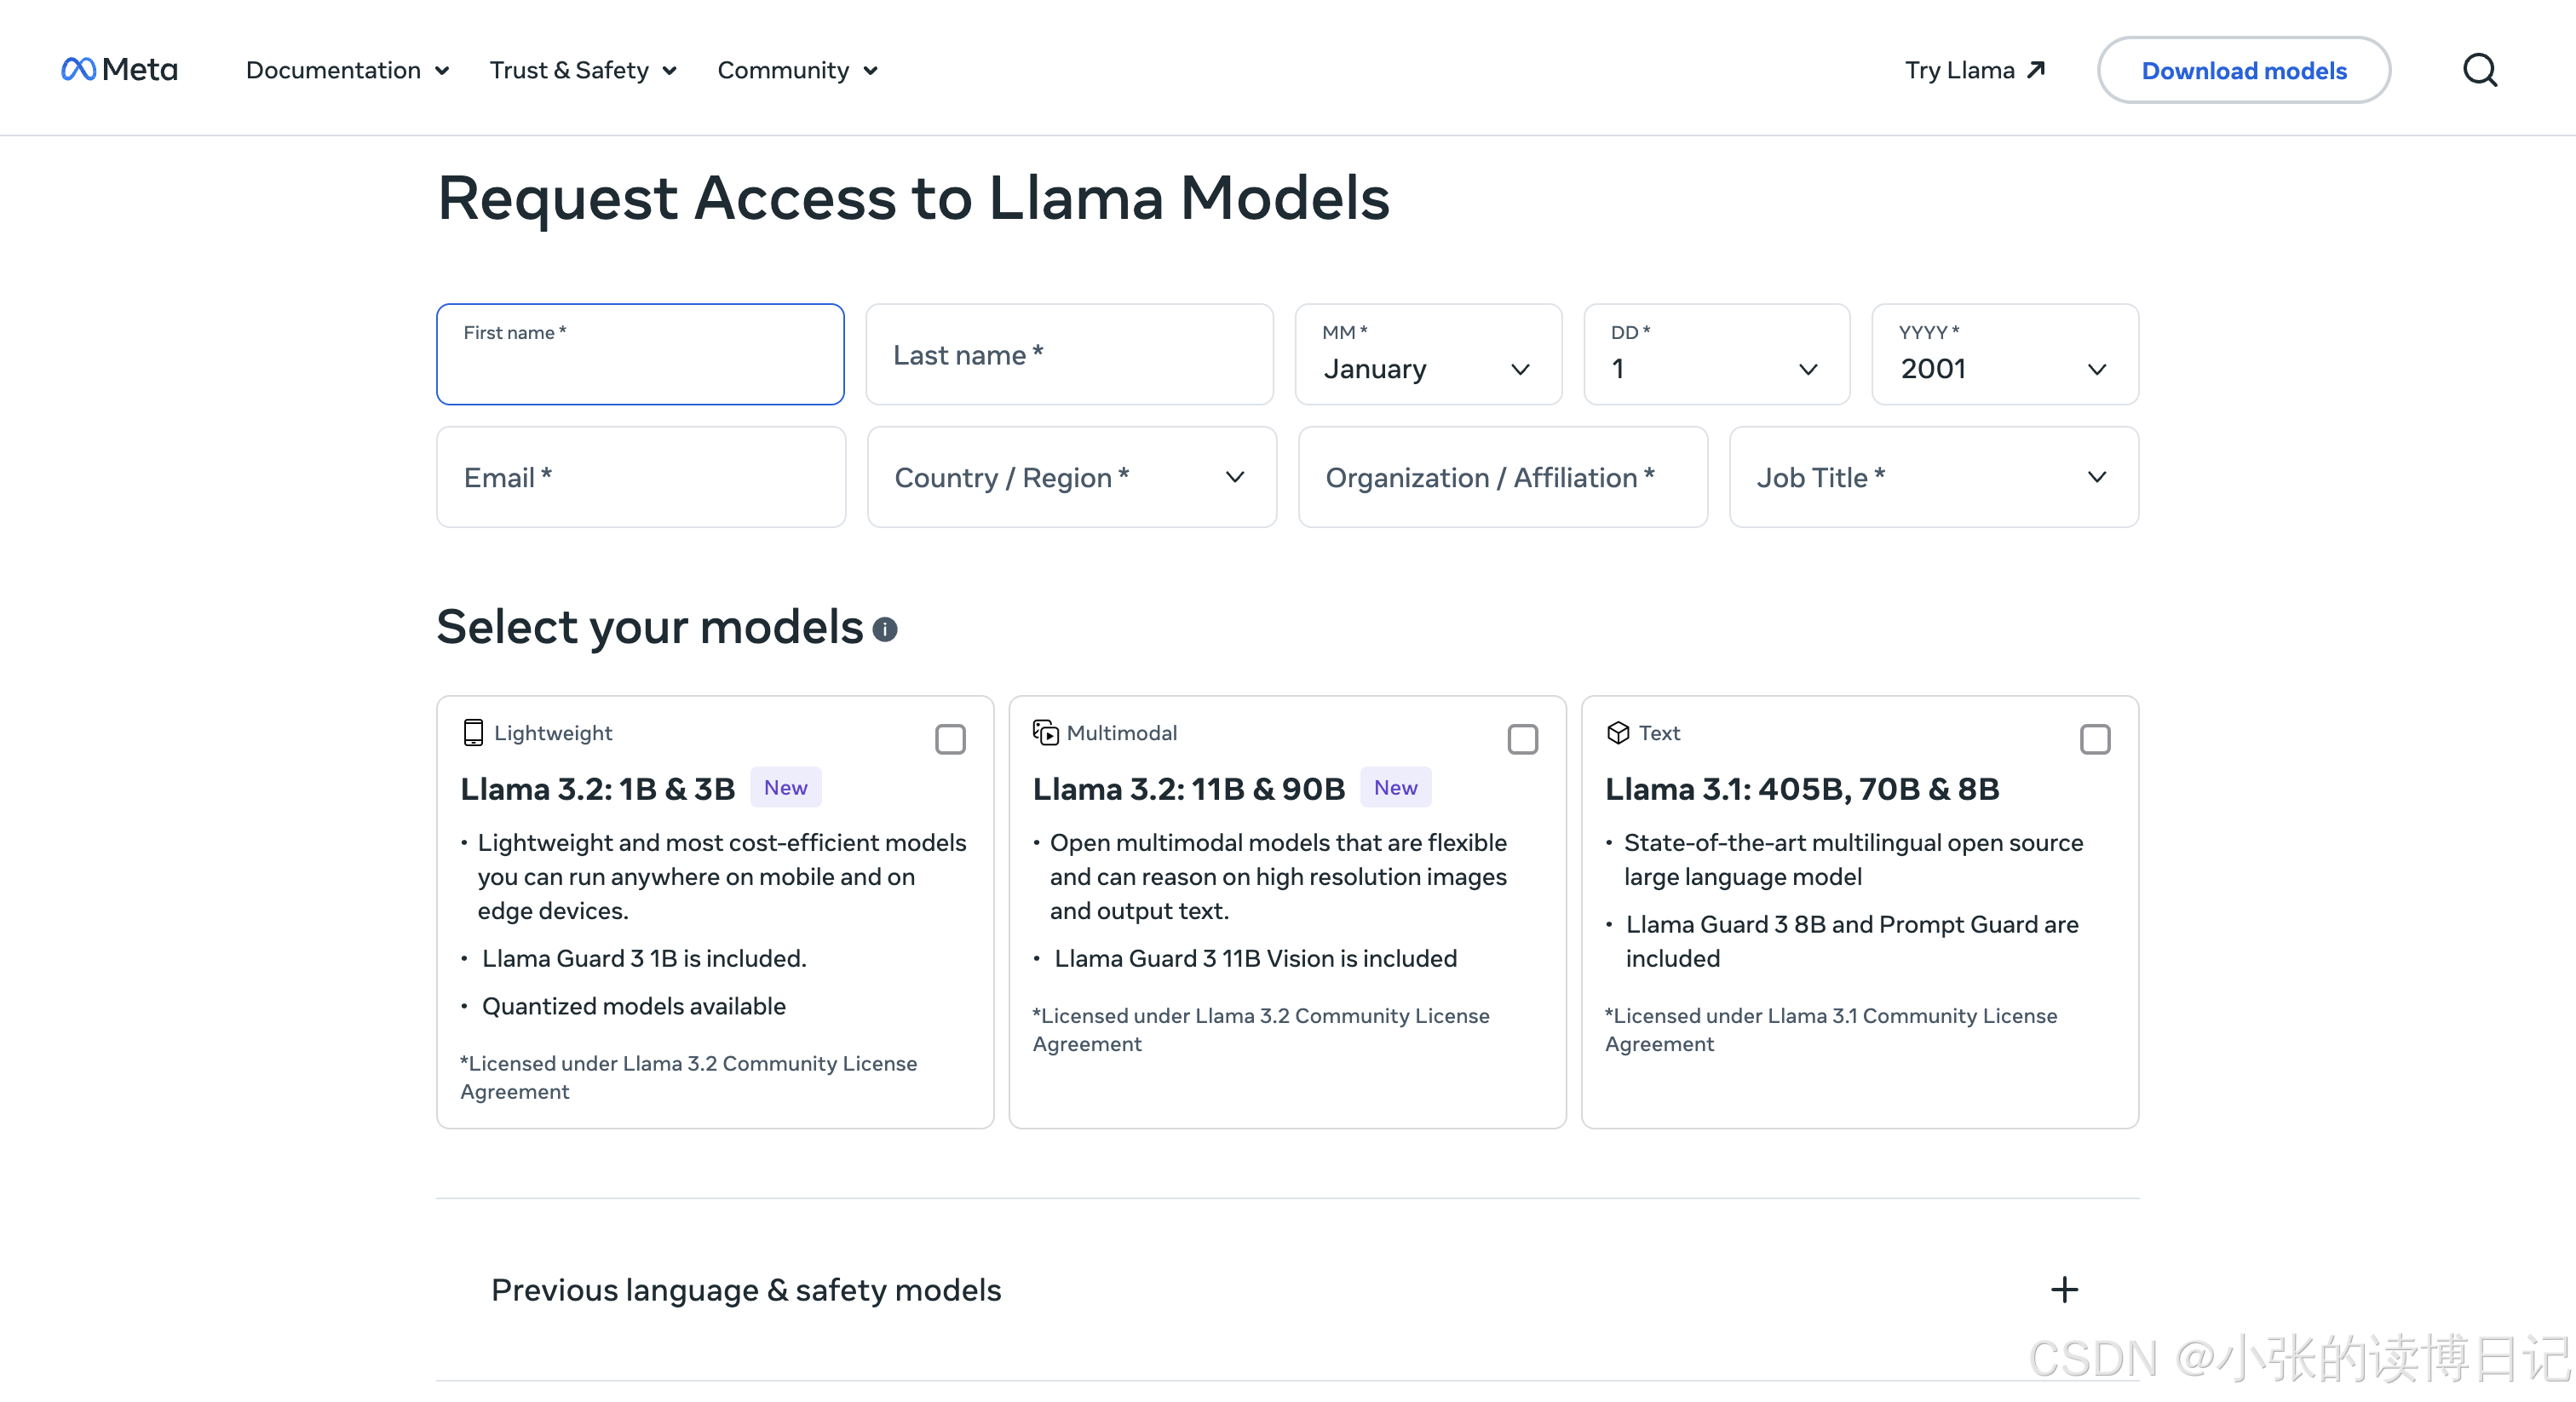Viewport: 2576px width, 1402px height.
Task: Open the Documentation menu
Action: (347, 70)
